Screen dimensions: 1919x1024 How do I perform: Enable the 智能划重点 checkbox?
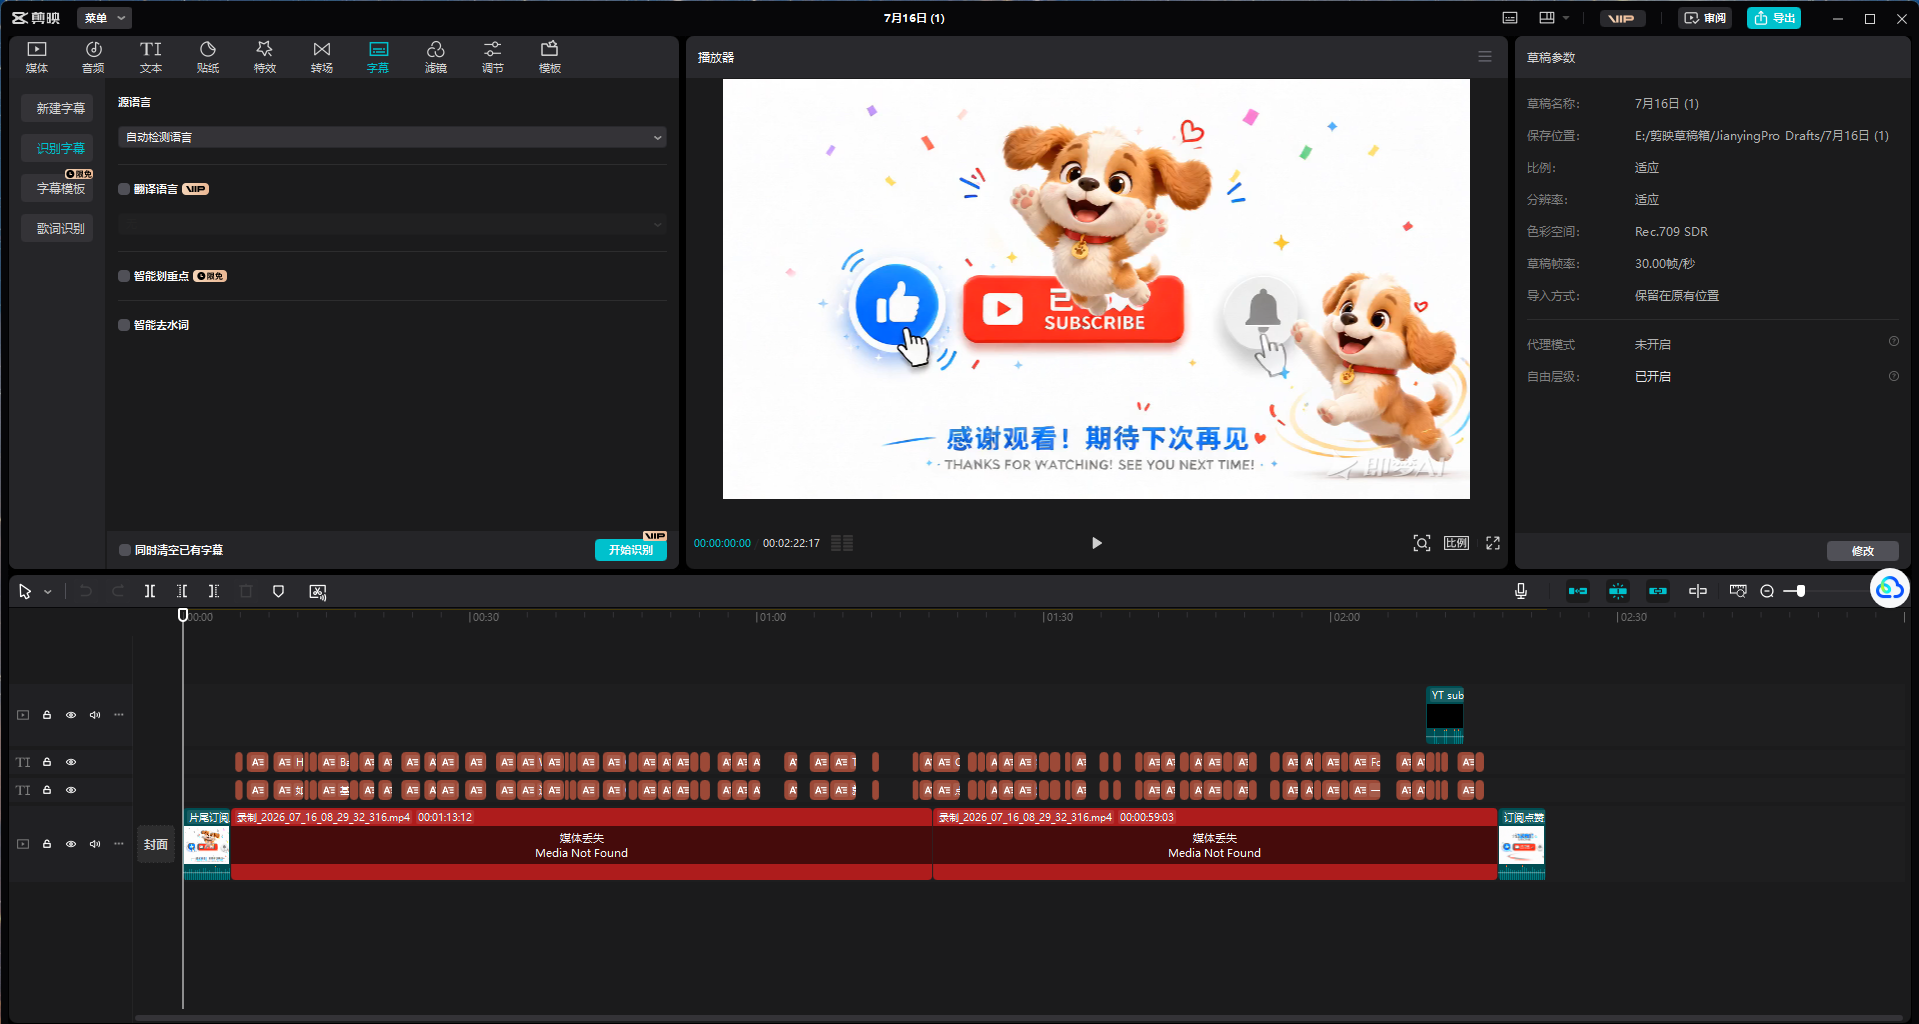(x=124, y=276)
